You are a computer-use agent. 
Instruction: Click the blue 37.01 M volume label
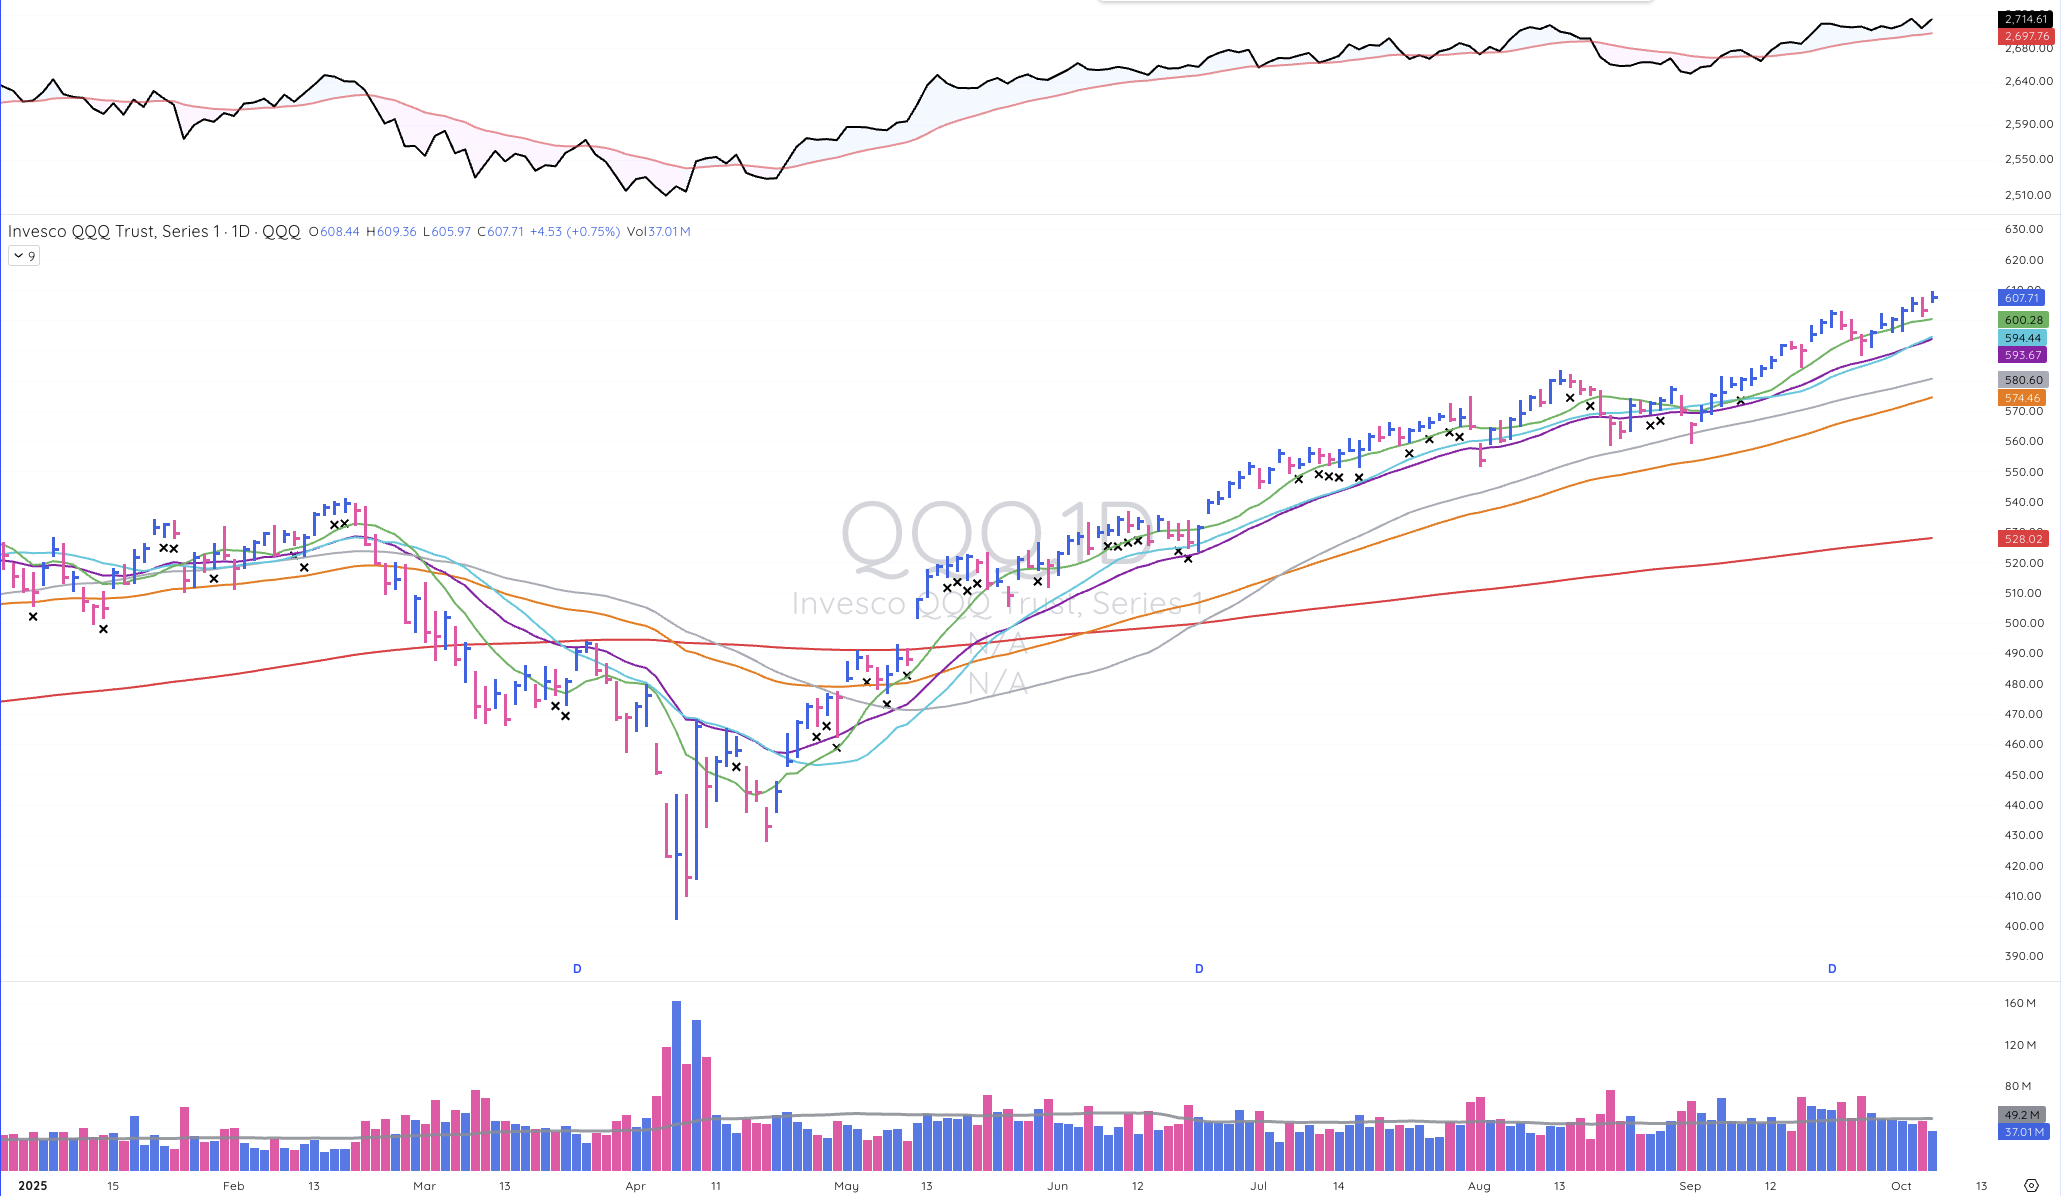2022,1132
